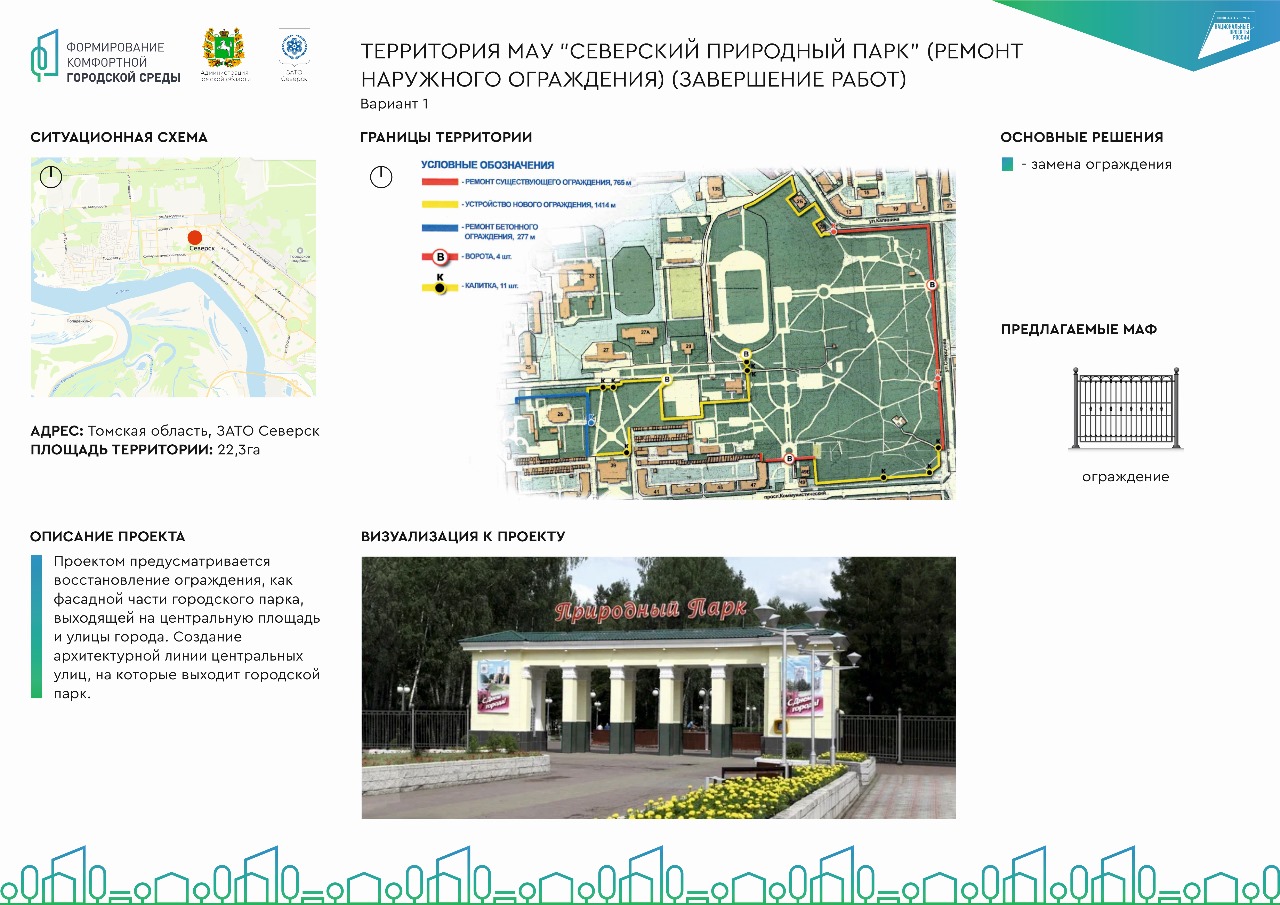Click the teal замена ограждения swatch
The width and height of the screenshot is (1280, 905).
1008,164
